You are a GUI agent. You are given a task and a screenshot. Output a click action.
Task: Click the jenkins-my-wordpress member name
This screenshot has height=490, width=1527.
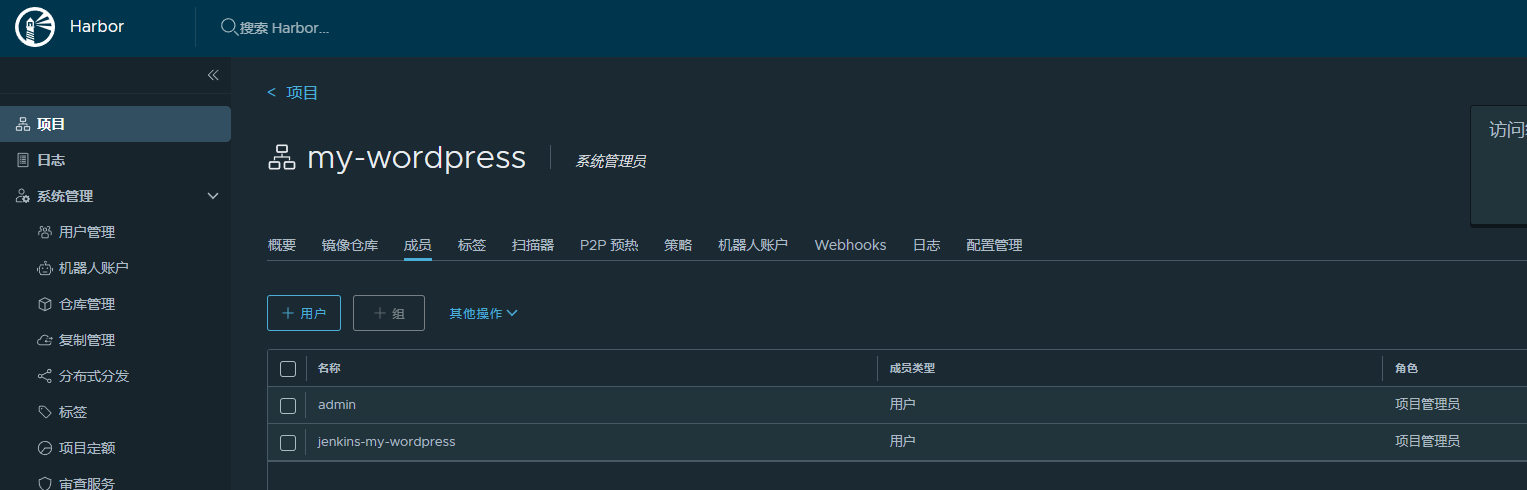pyautogui.click(x=386, y=441)
